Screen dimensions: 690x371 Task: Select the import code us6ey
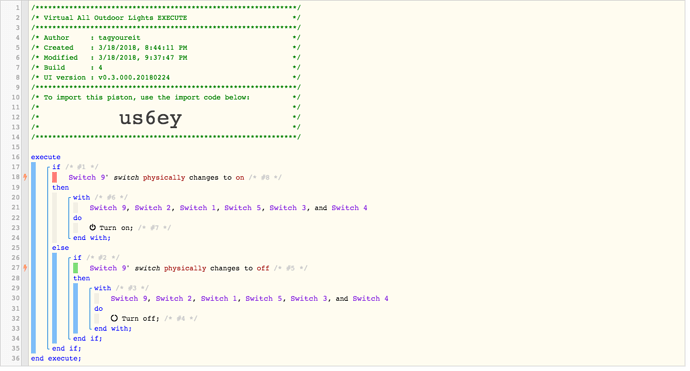coord(150,118)
